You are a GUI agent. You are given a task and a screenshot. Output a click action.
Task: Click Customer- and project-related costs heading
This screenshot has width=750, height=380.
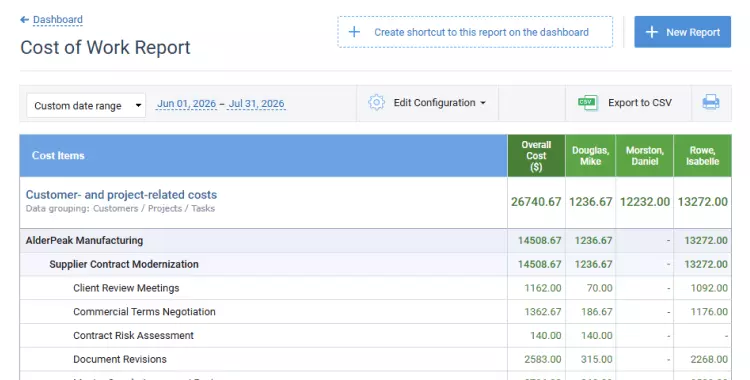(121, 195)
